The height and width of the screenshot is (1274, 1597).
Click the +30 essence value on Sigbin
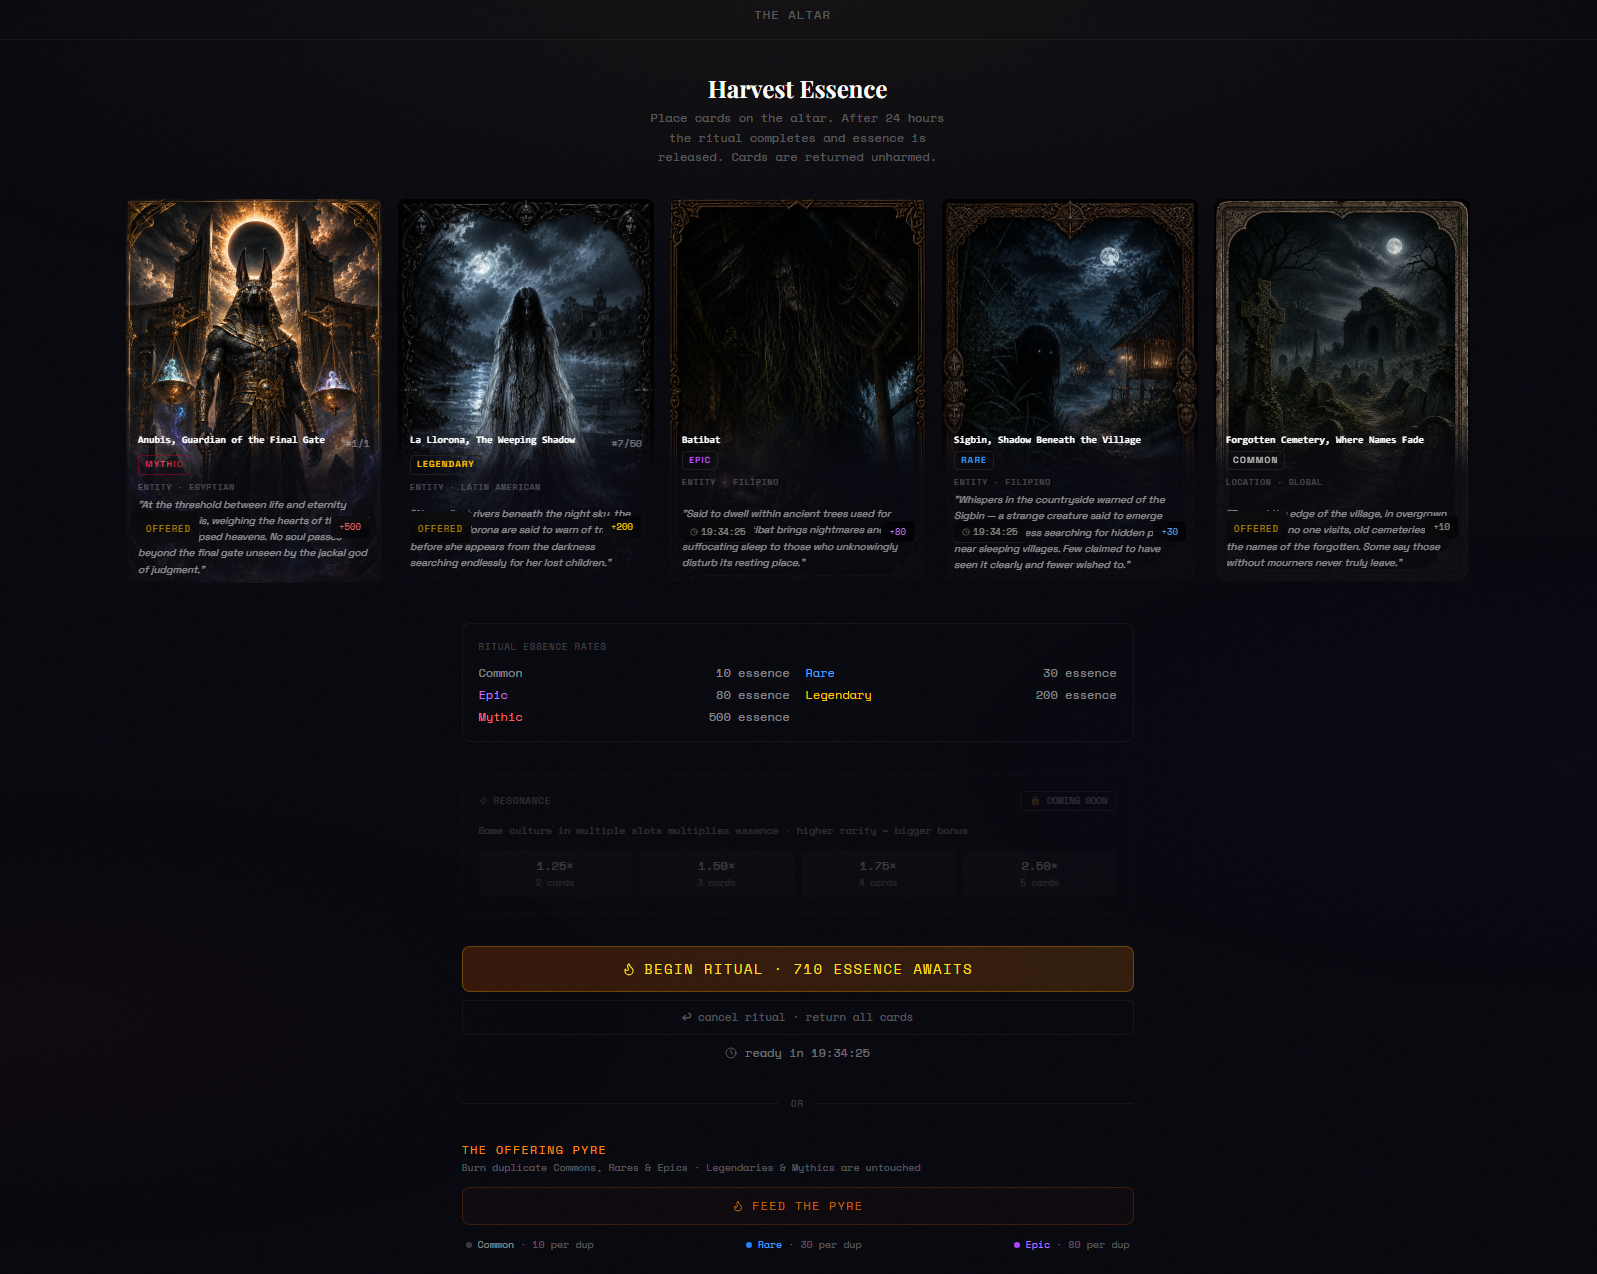(1170, 532)
